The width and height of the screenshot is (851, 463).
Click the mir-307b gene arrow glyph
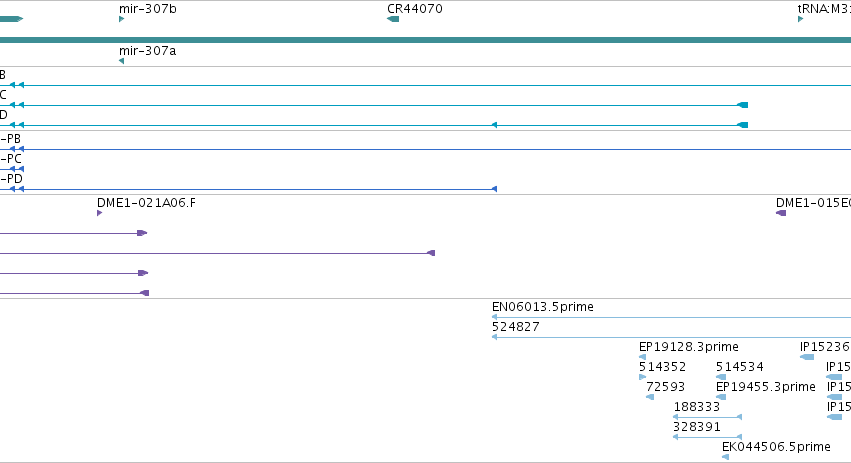pyautogui.click(x=122, y=19)
